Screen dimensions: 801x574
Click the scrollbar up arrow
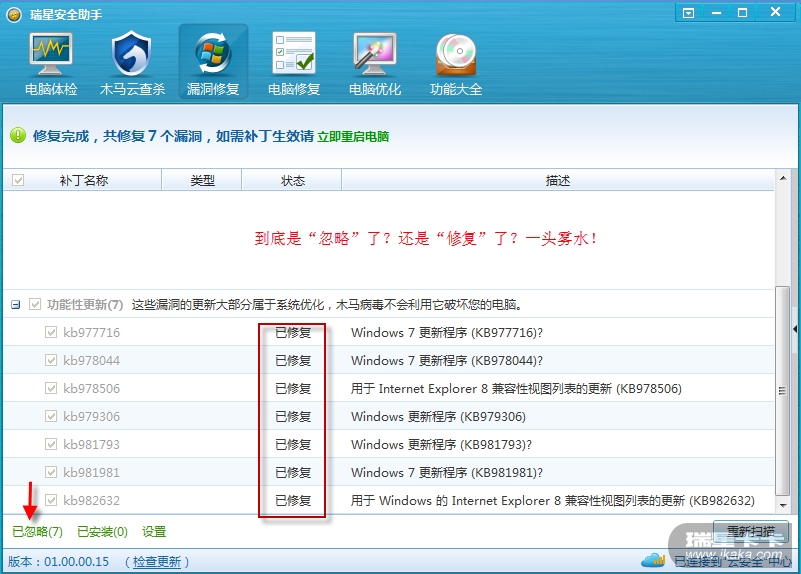click(783, 178)
